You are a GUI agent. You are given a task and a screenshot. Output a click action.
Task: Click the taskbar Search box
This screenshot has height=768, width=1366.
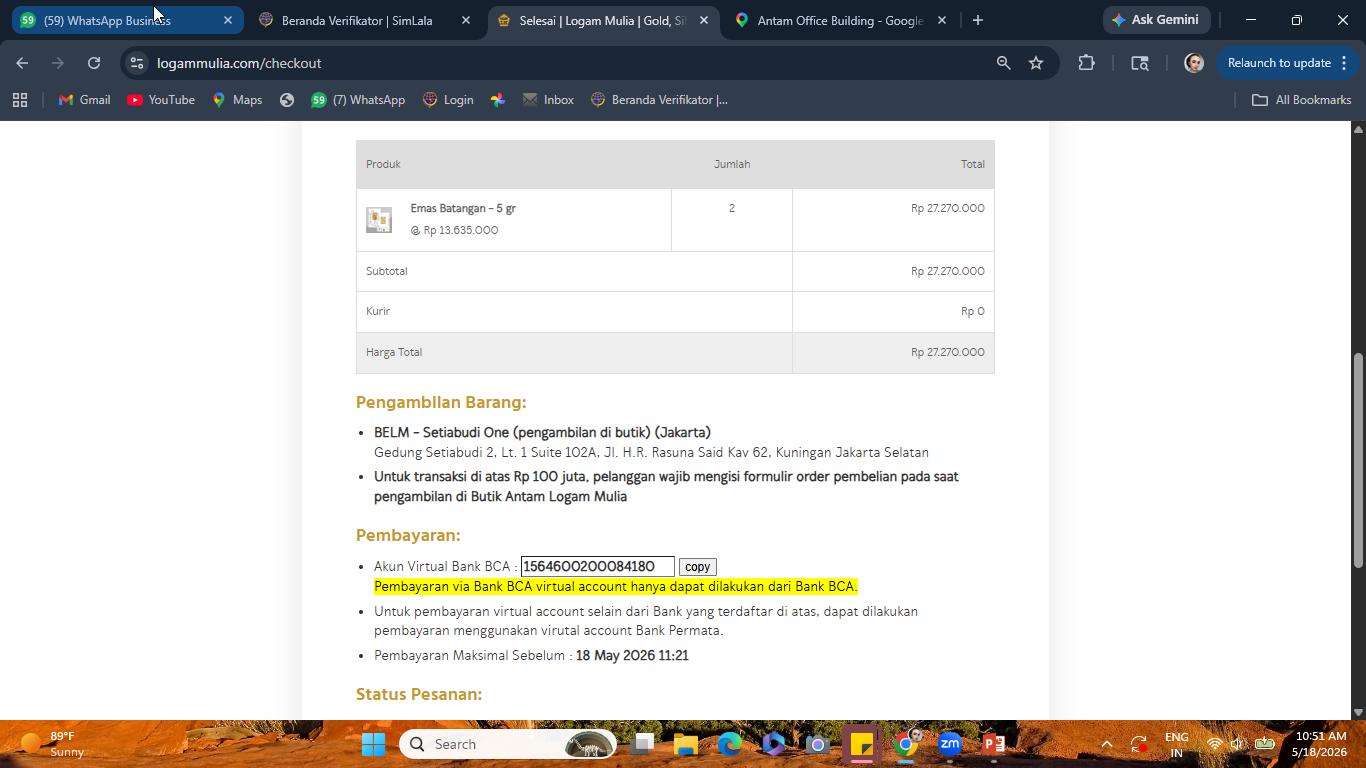(x=508, y=744)
